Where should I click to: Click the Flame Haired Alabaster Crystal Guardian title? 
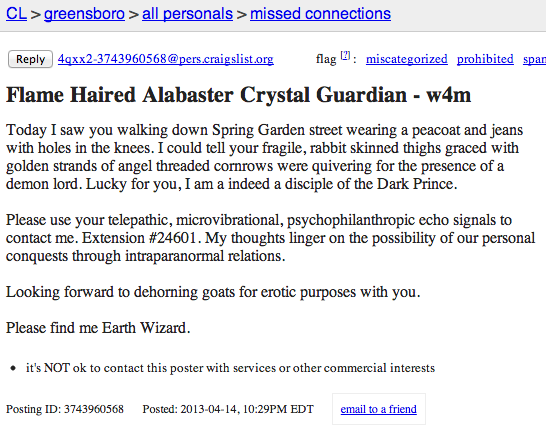[x=239, y=95]
